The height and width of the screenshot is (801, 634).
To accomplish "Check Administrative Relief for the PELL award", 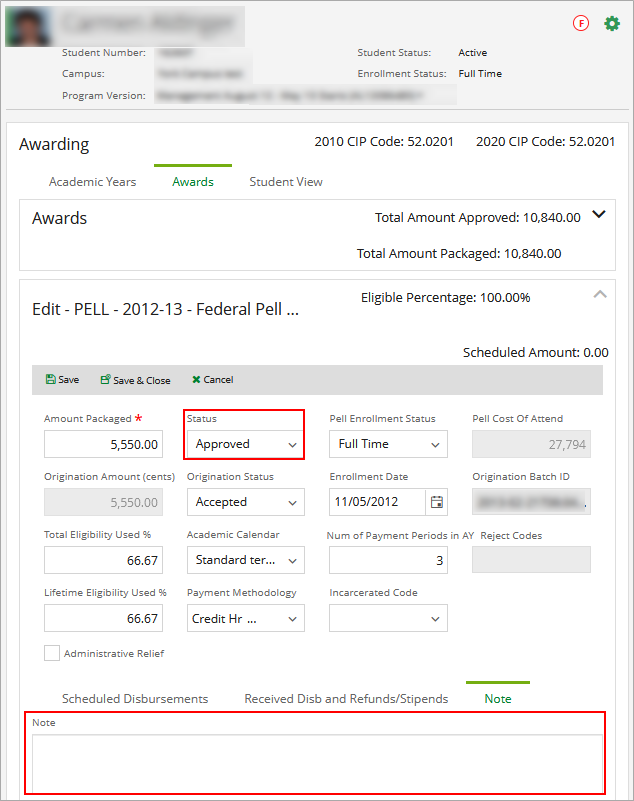I will pyautogui.click(x=51, y=652).
